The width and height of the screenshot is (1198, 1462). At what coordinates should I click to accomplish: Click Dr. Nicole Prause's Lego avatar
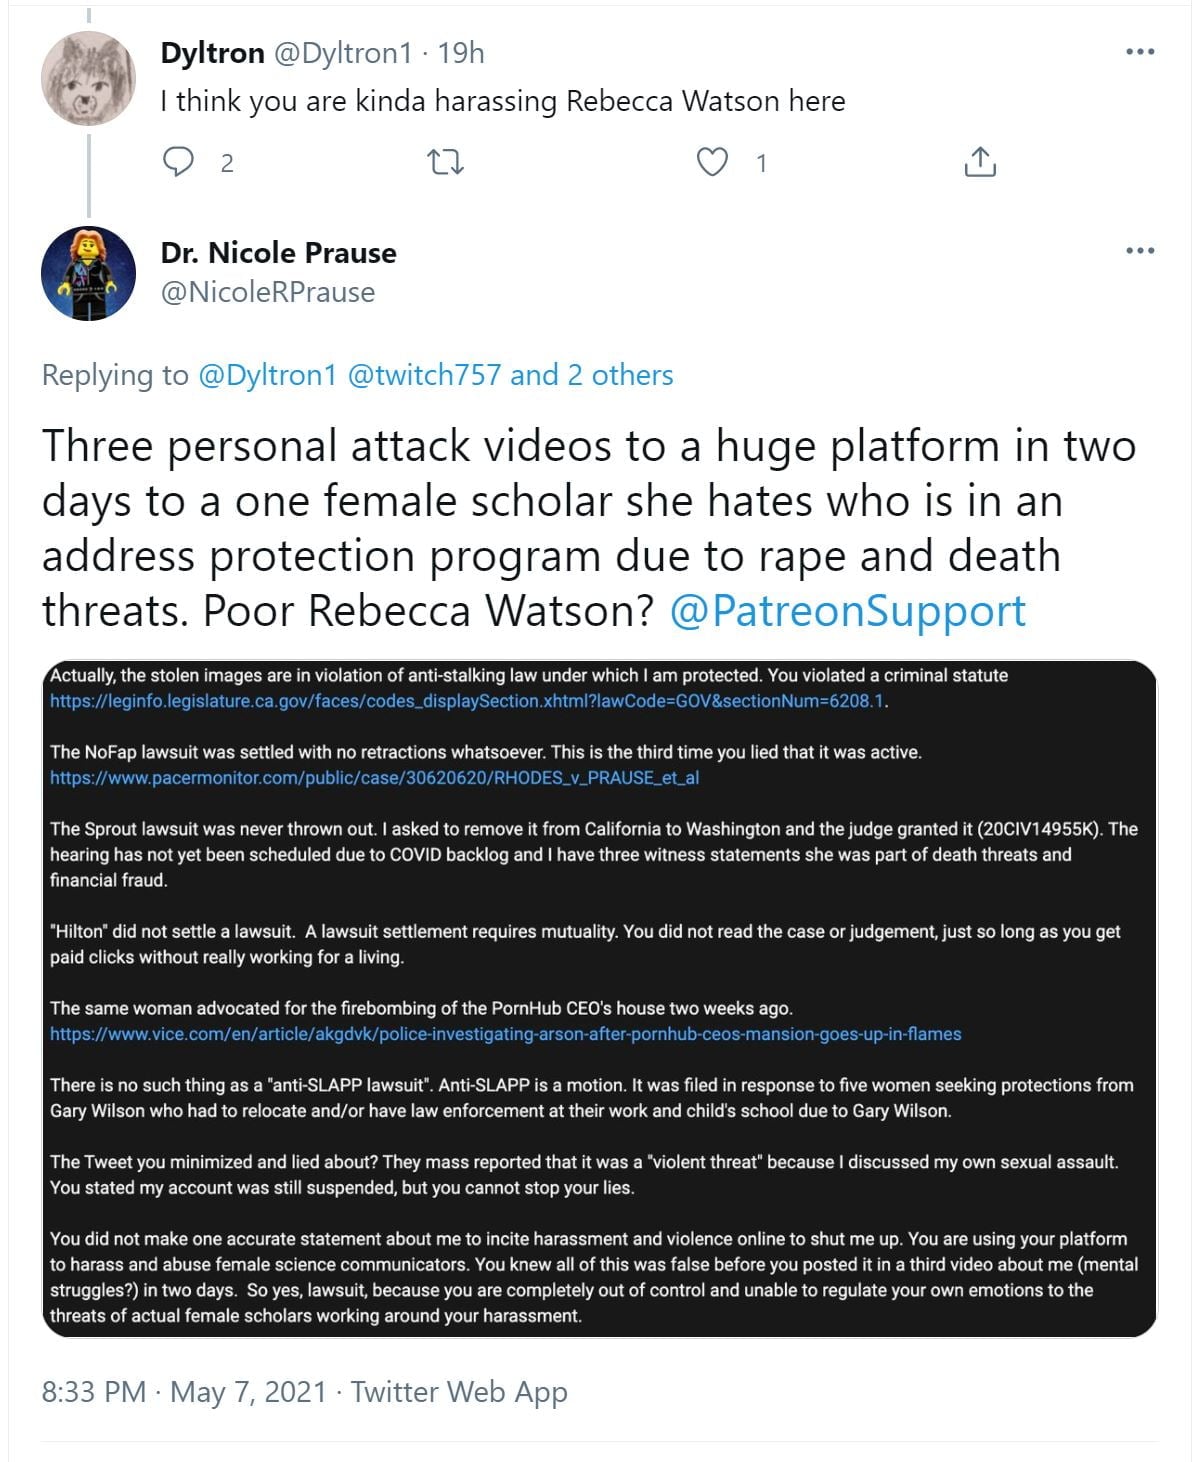coord(88,273)
